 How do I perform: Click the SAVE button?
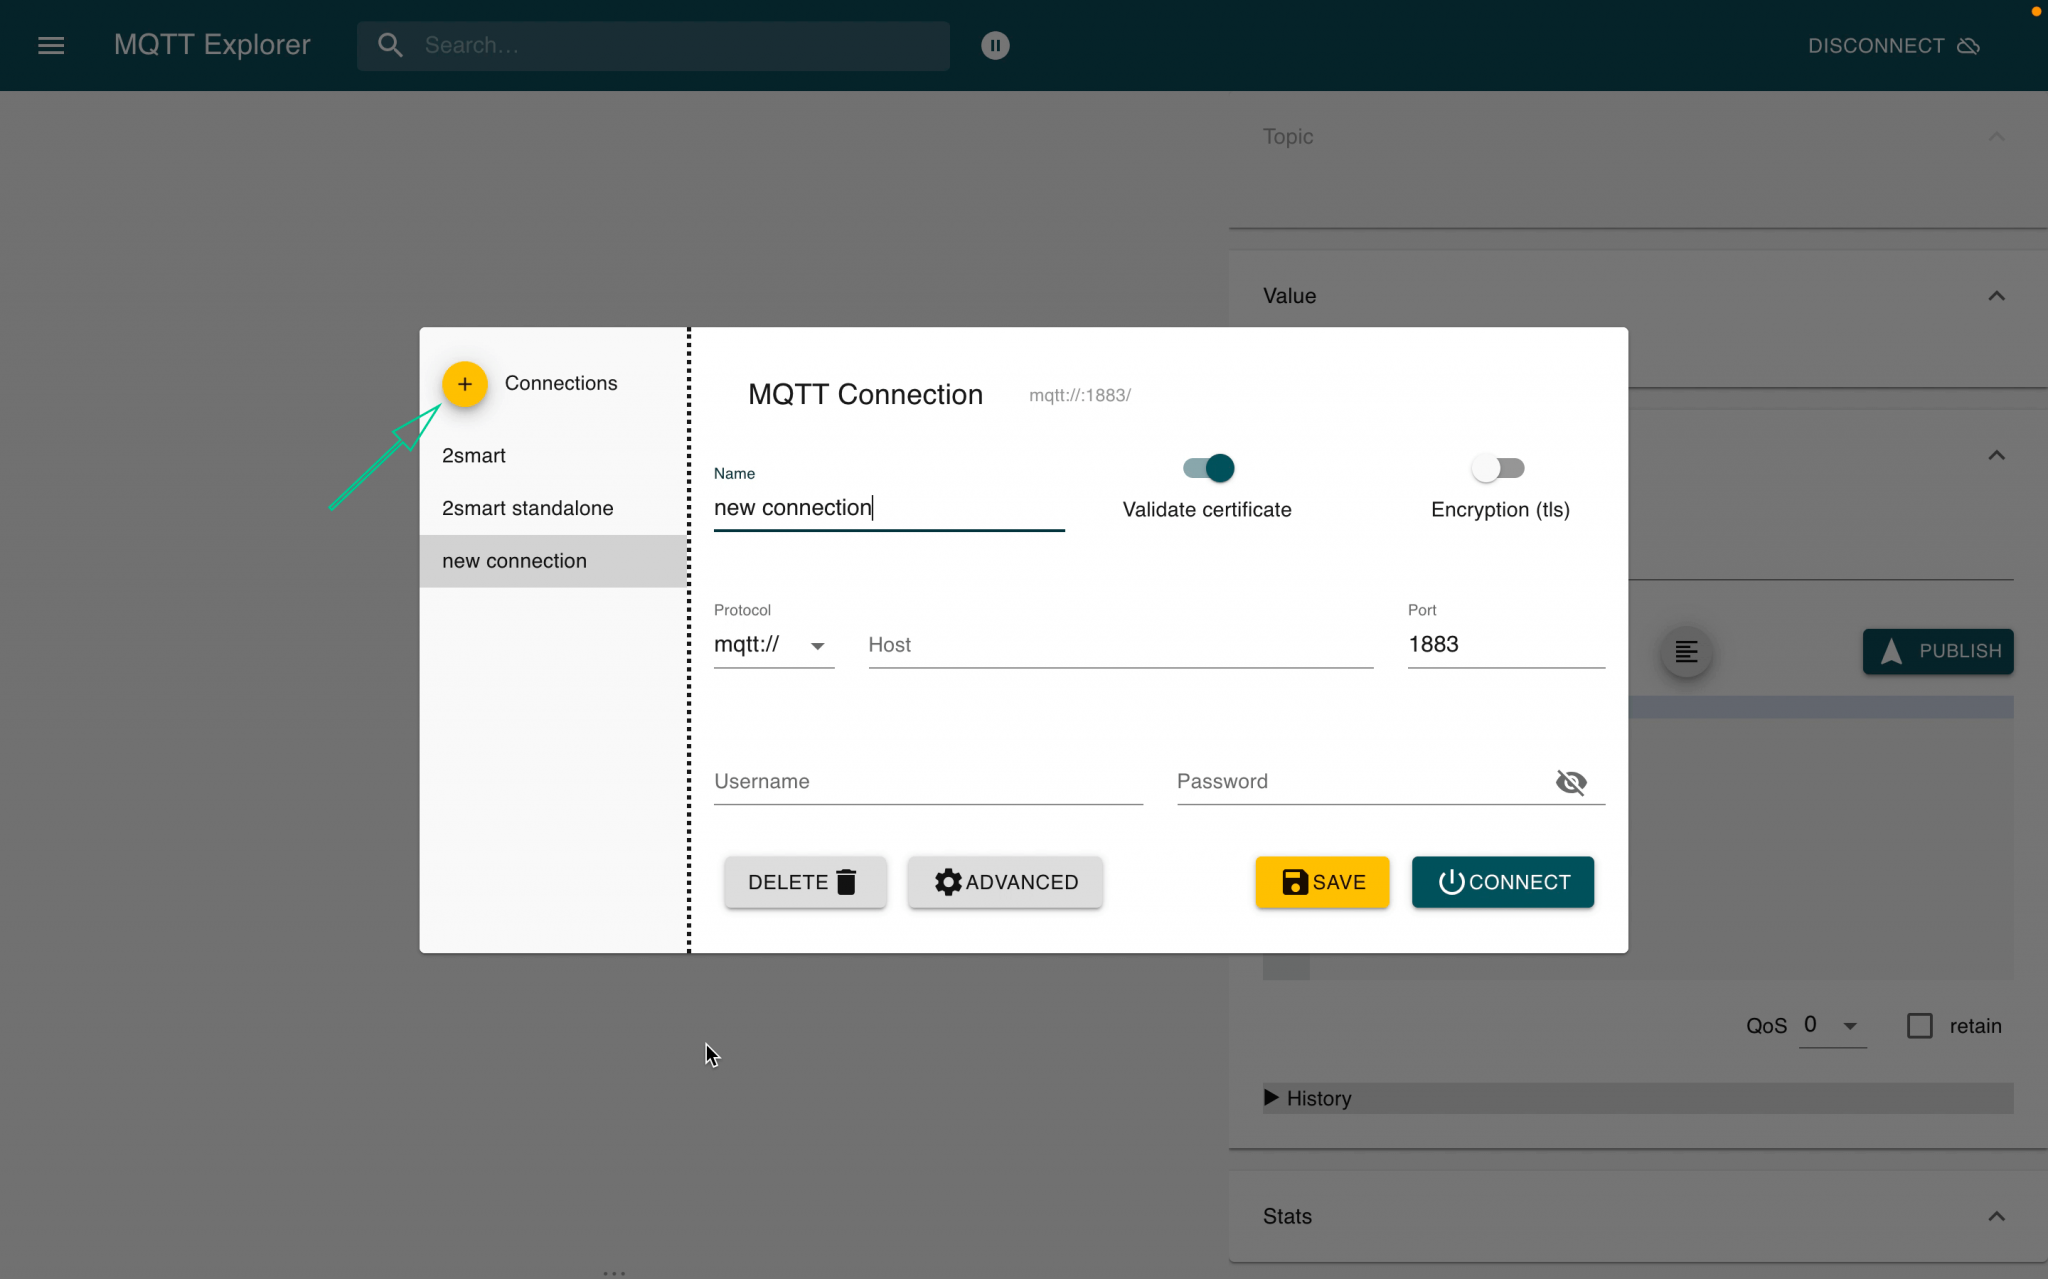[1321, 882]
